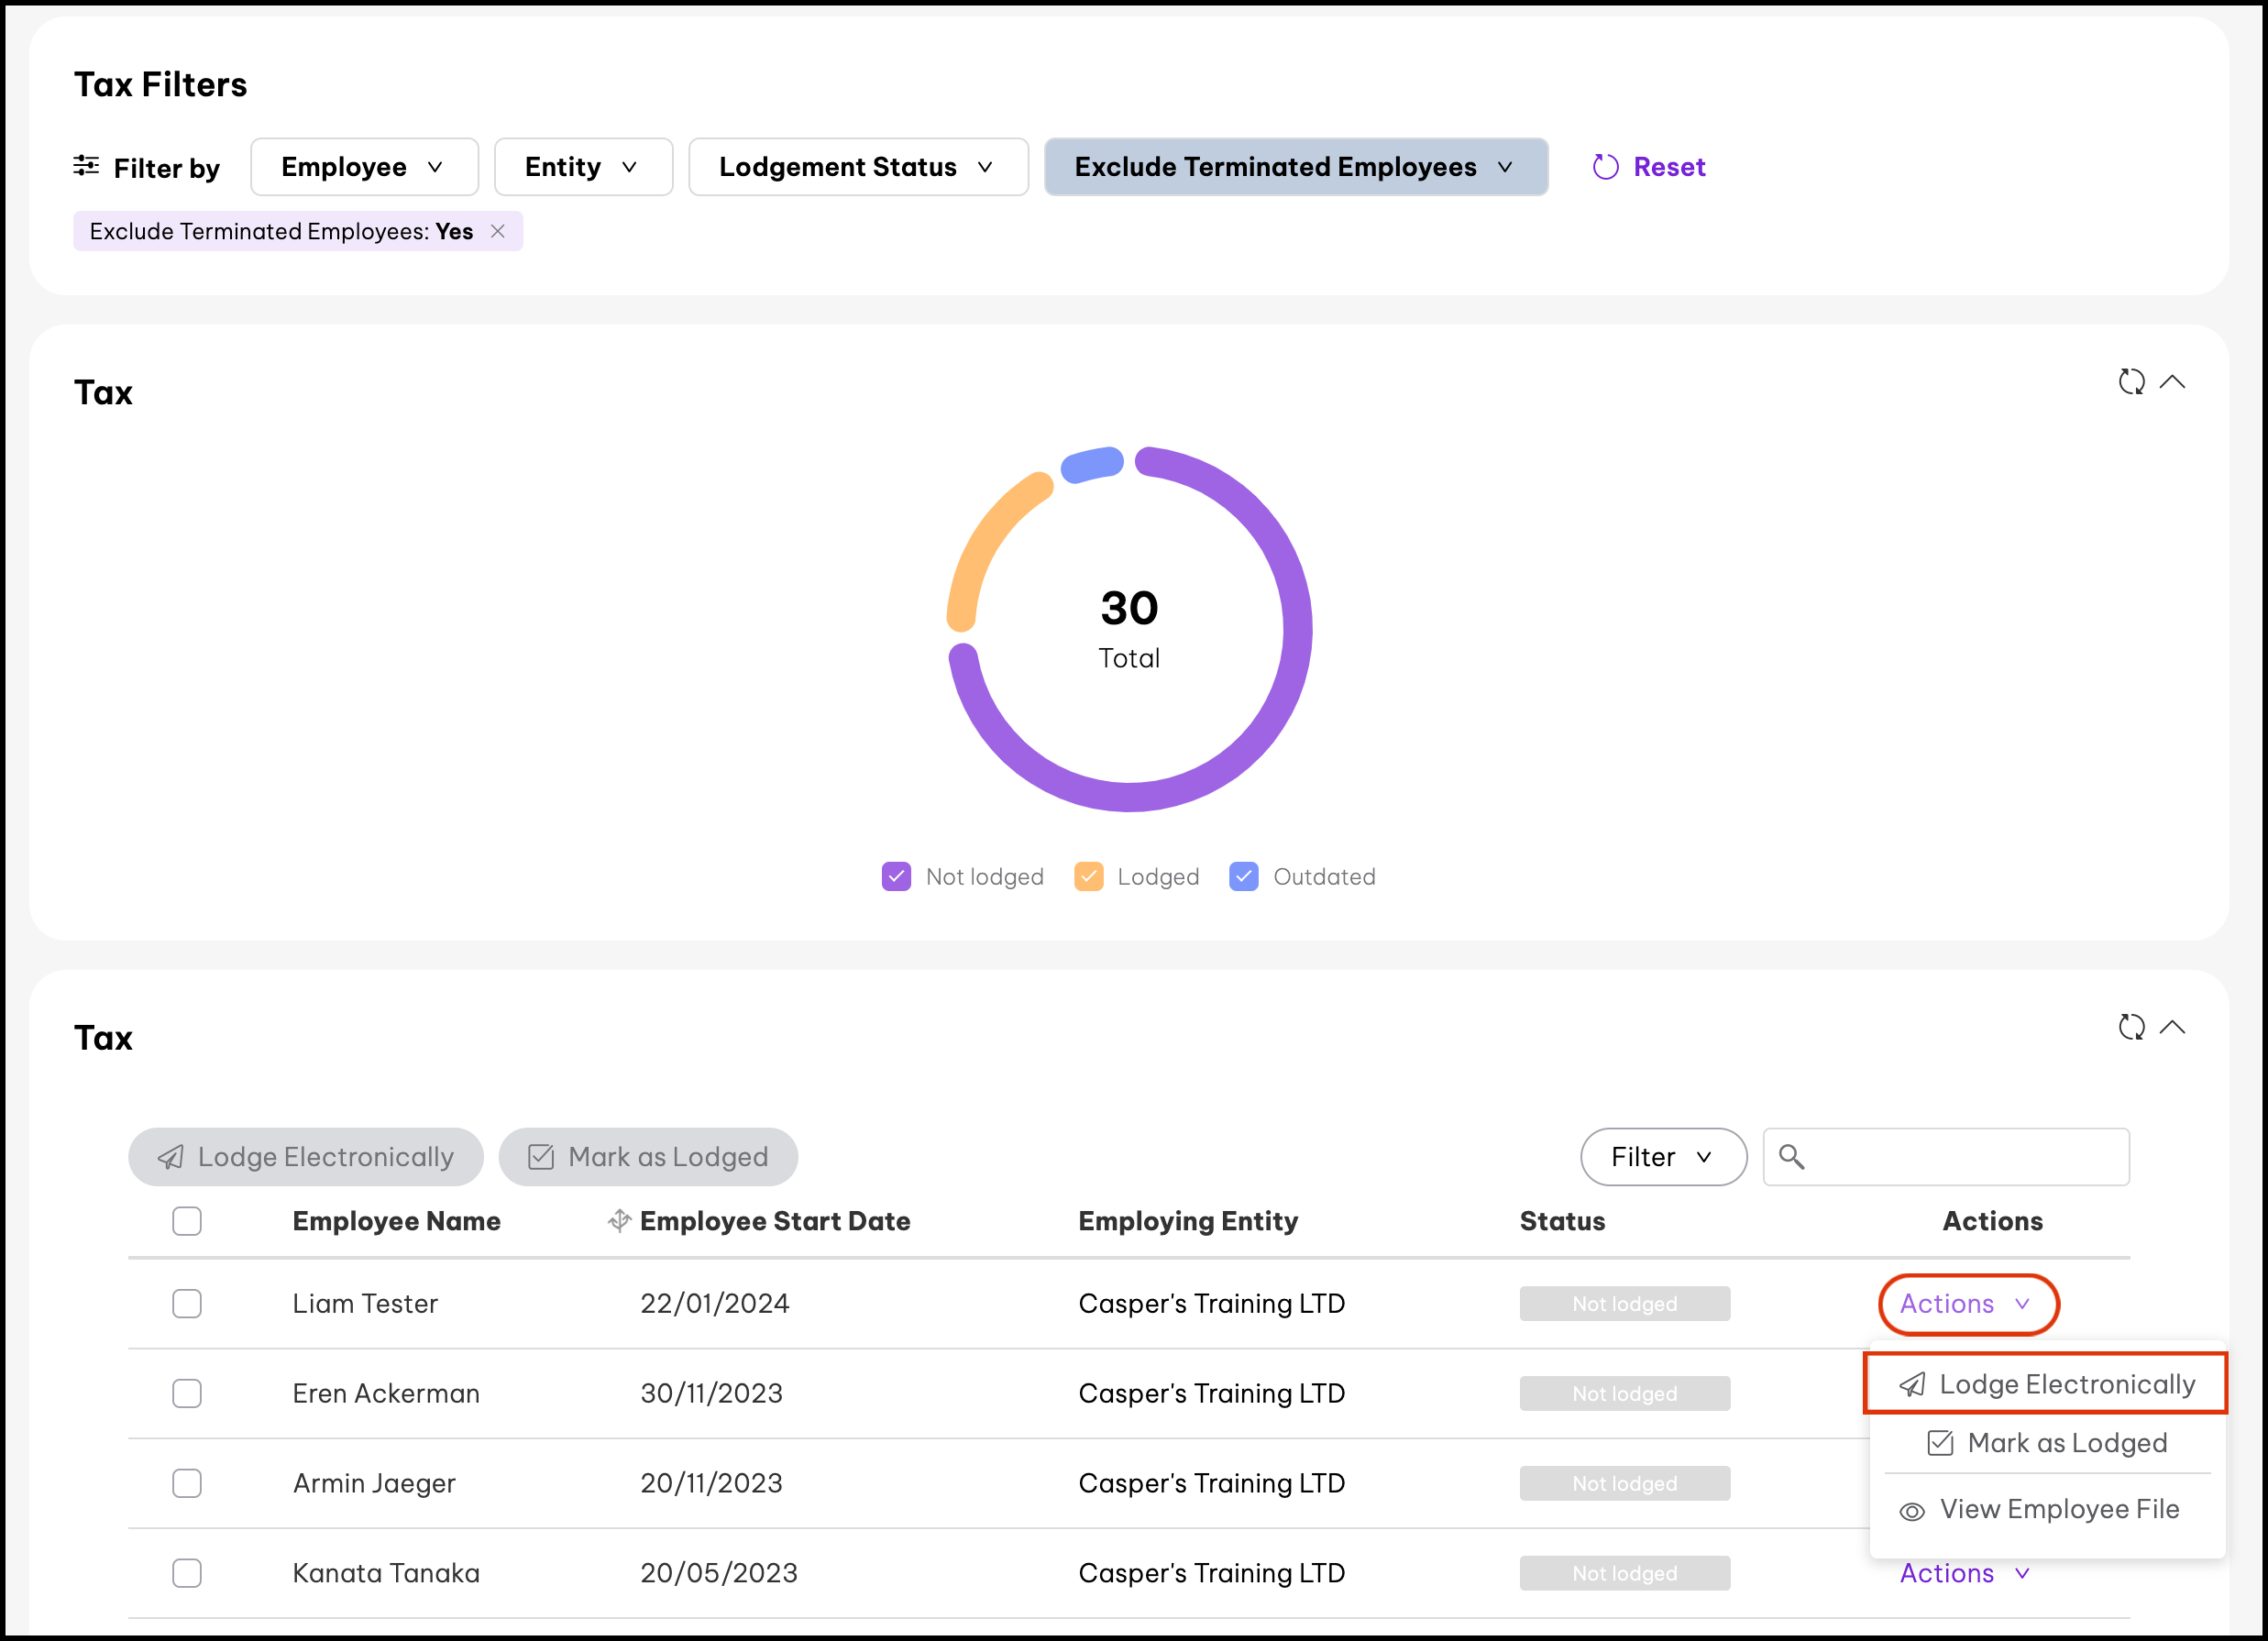
Task: Choose View Employee File menu item
Action: pyautogui.click(x=2046, y=1509)
